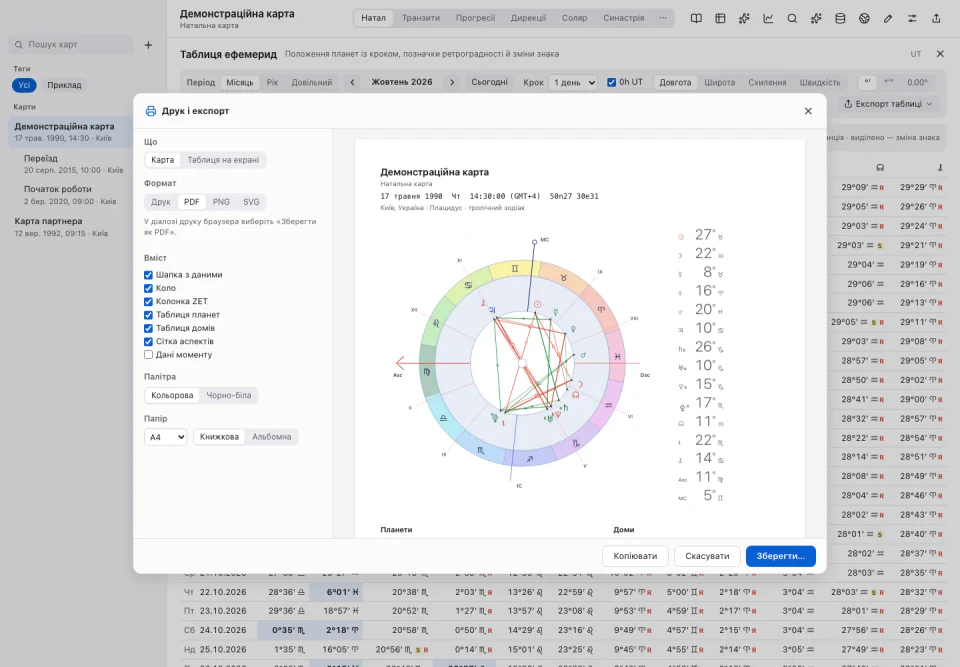Image resolution: width=960 pixels, height=667 pixels.
Task: Open the Крок 1 день dropdown
Action: coord(572,82)
